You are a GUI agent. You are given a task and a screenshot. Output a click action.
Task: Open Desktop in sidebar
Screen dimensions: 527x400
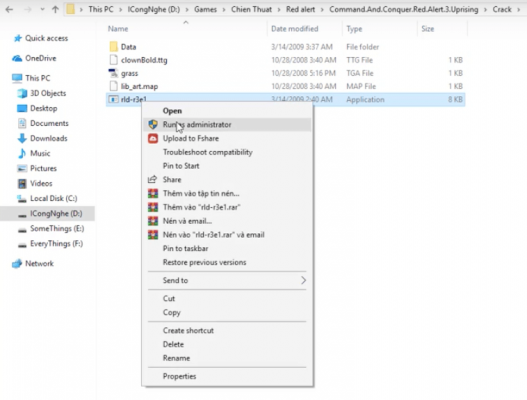(x=37, y=108)
